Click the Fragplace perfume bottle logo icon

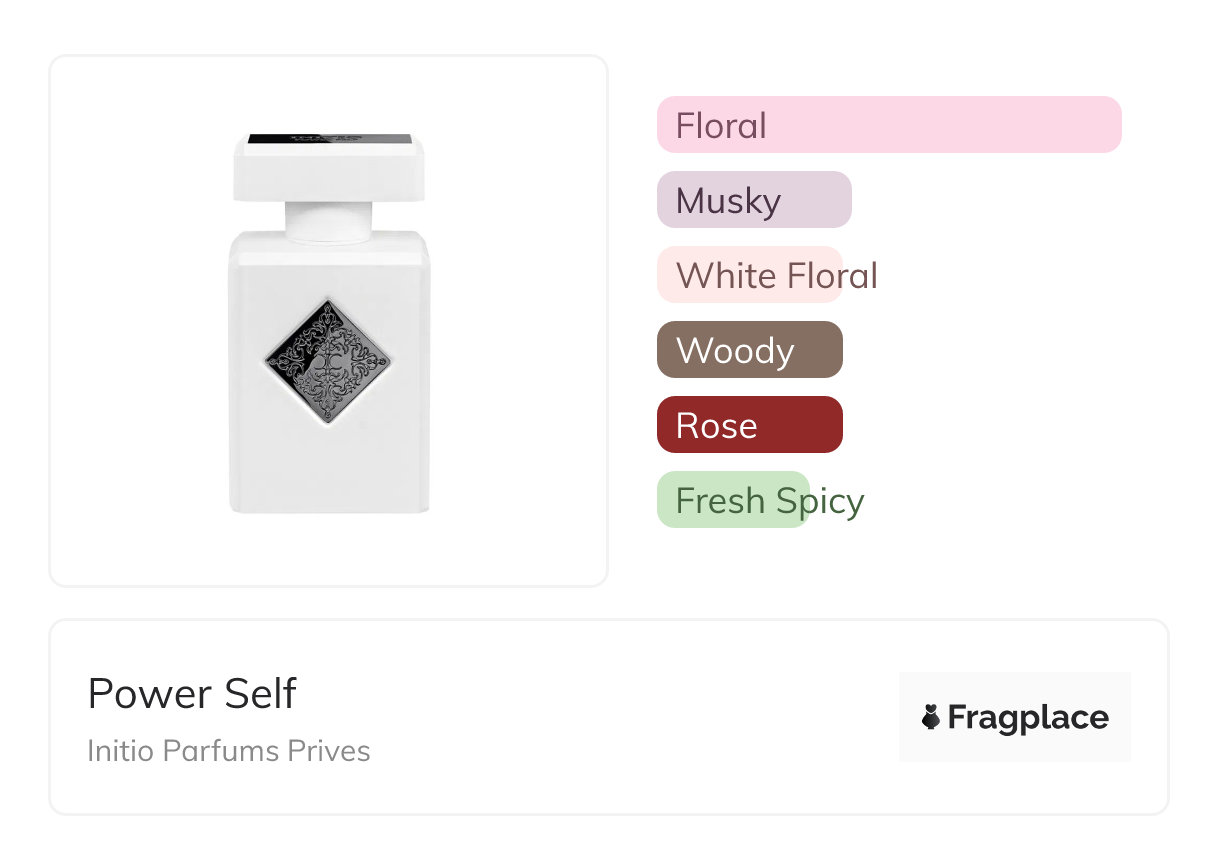coord(931,717)
